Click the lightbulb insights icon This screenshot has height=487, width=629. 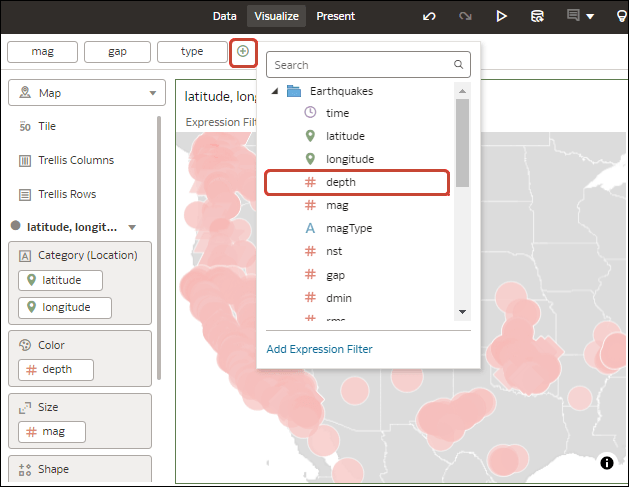[x=621, y=16]
